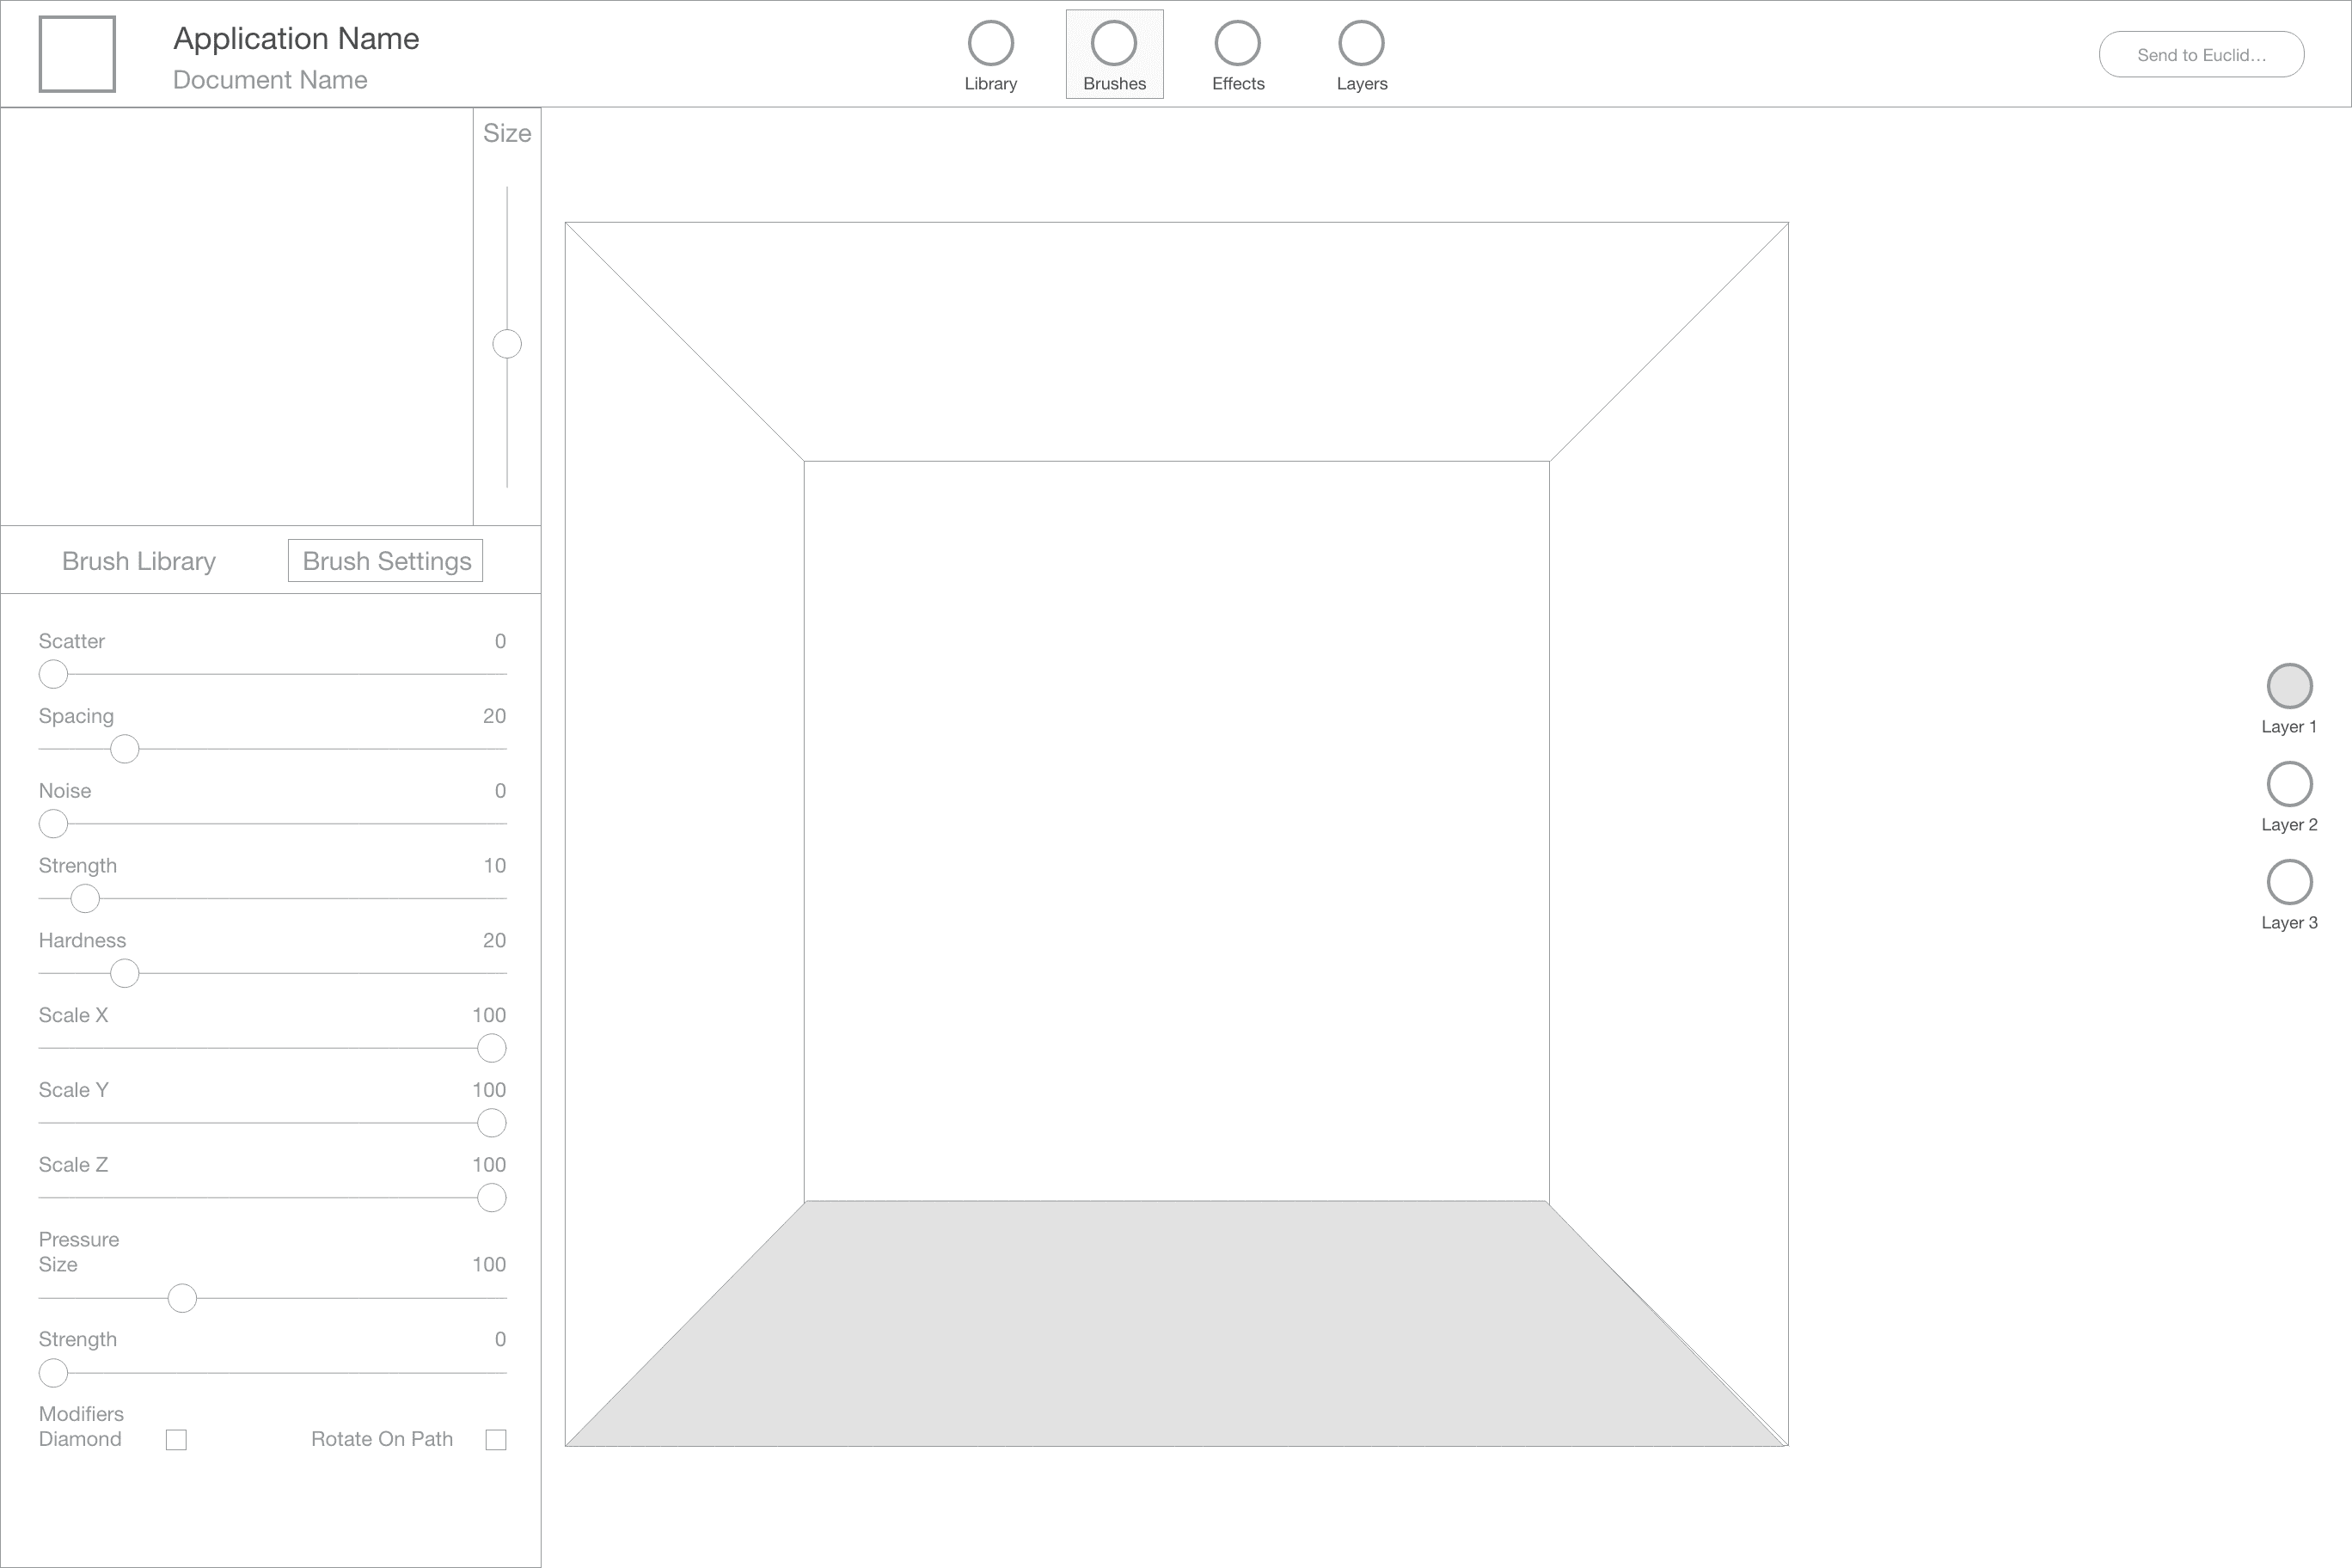Click the Scatter slider handle
The image size is (2352, 1568).
[53, 674]
